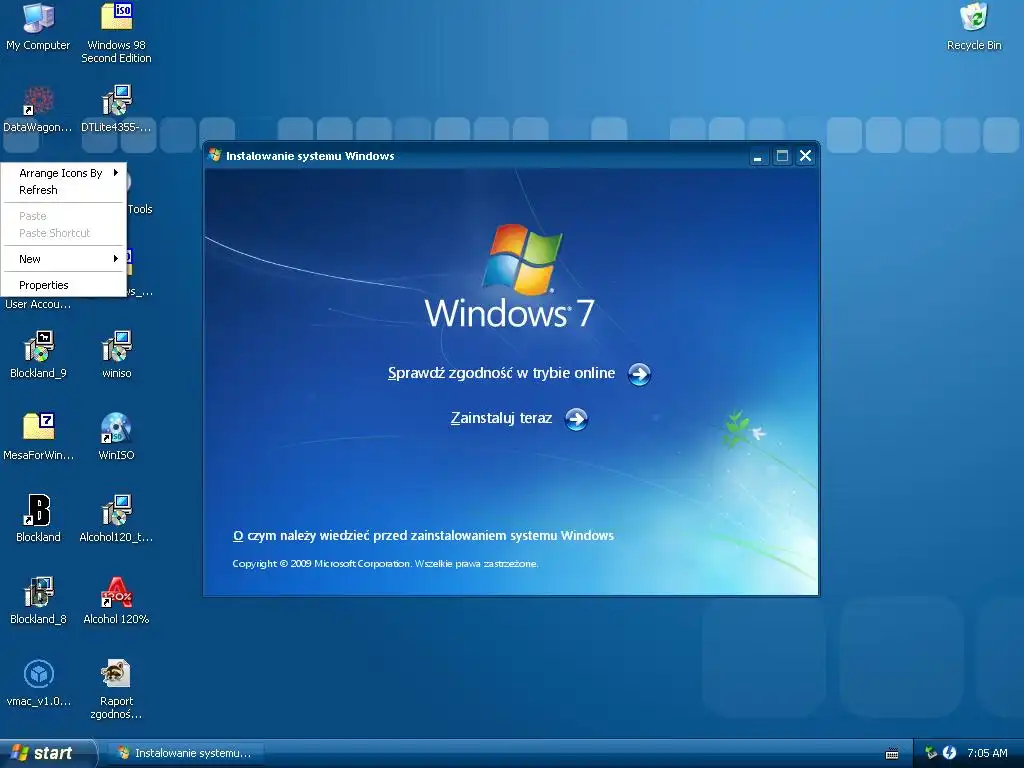
Task: Click the Instalowanie systemu taskbar button
Action: pos(186,753)
